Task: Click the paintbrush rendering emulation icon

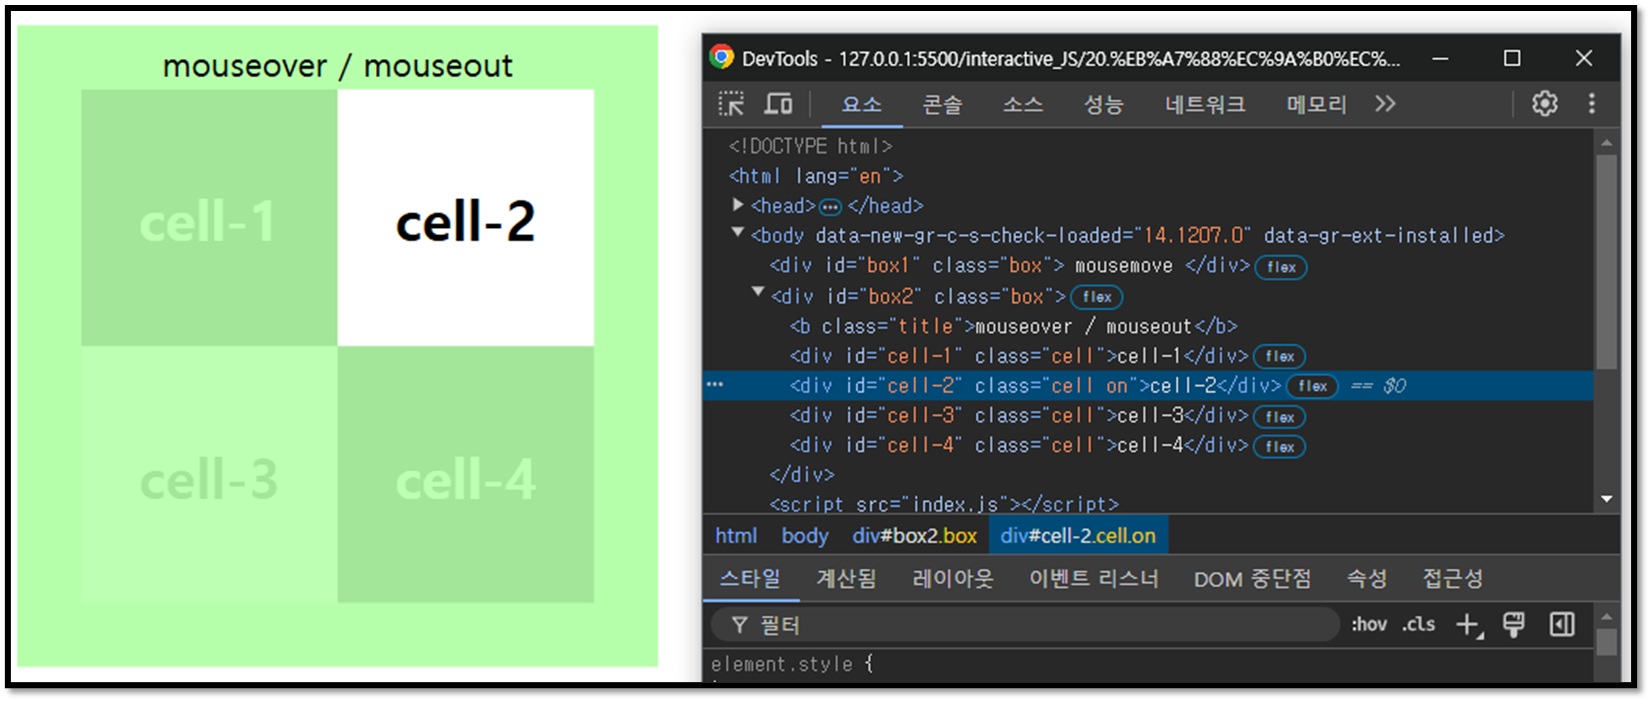Action: 1514,625
